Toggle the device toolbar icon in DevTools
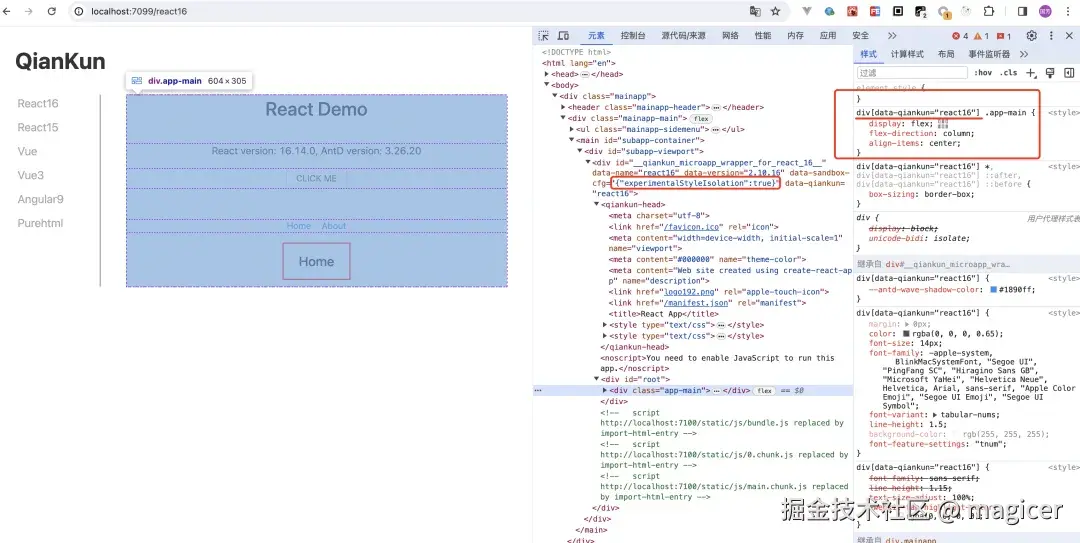This screenshot has width=1080, height=543. pos(563,36)
